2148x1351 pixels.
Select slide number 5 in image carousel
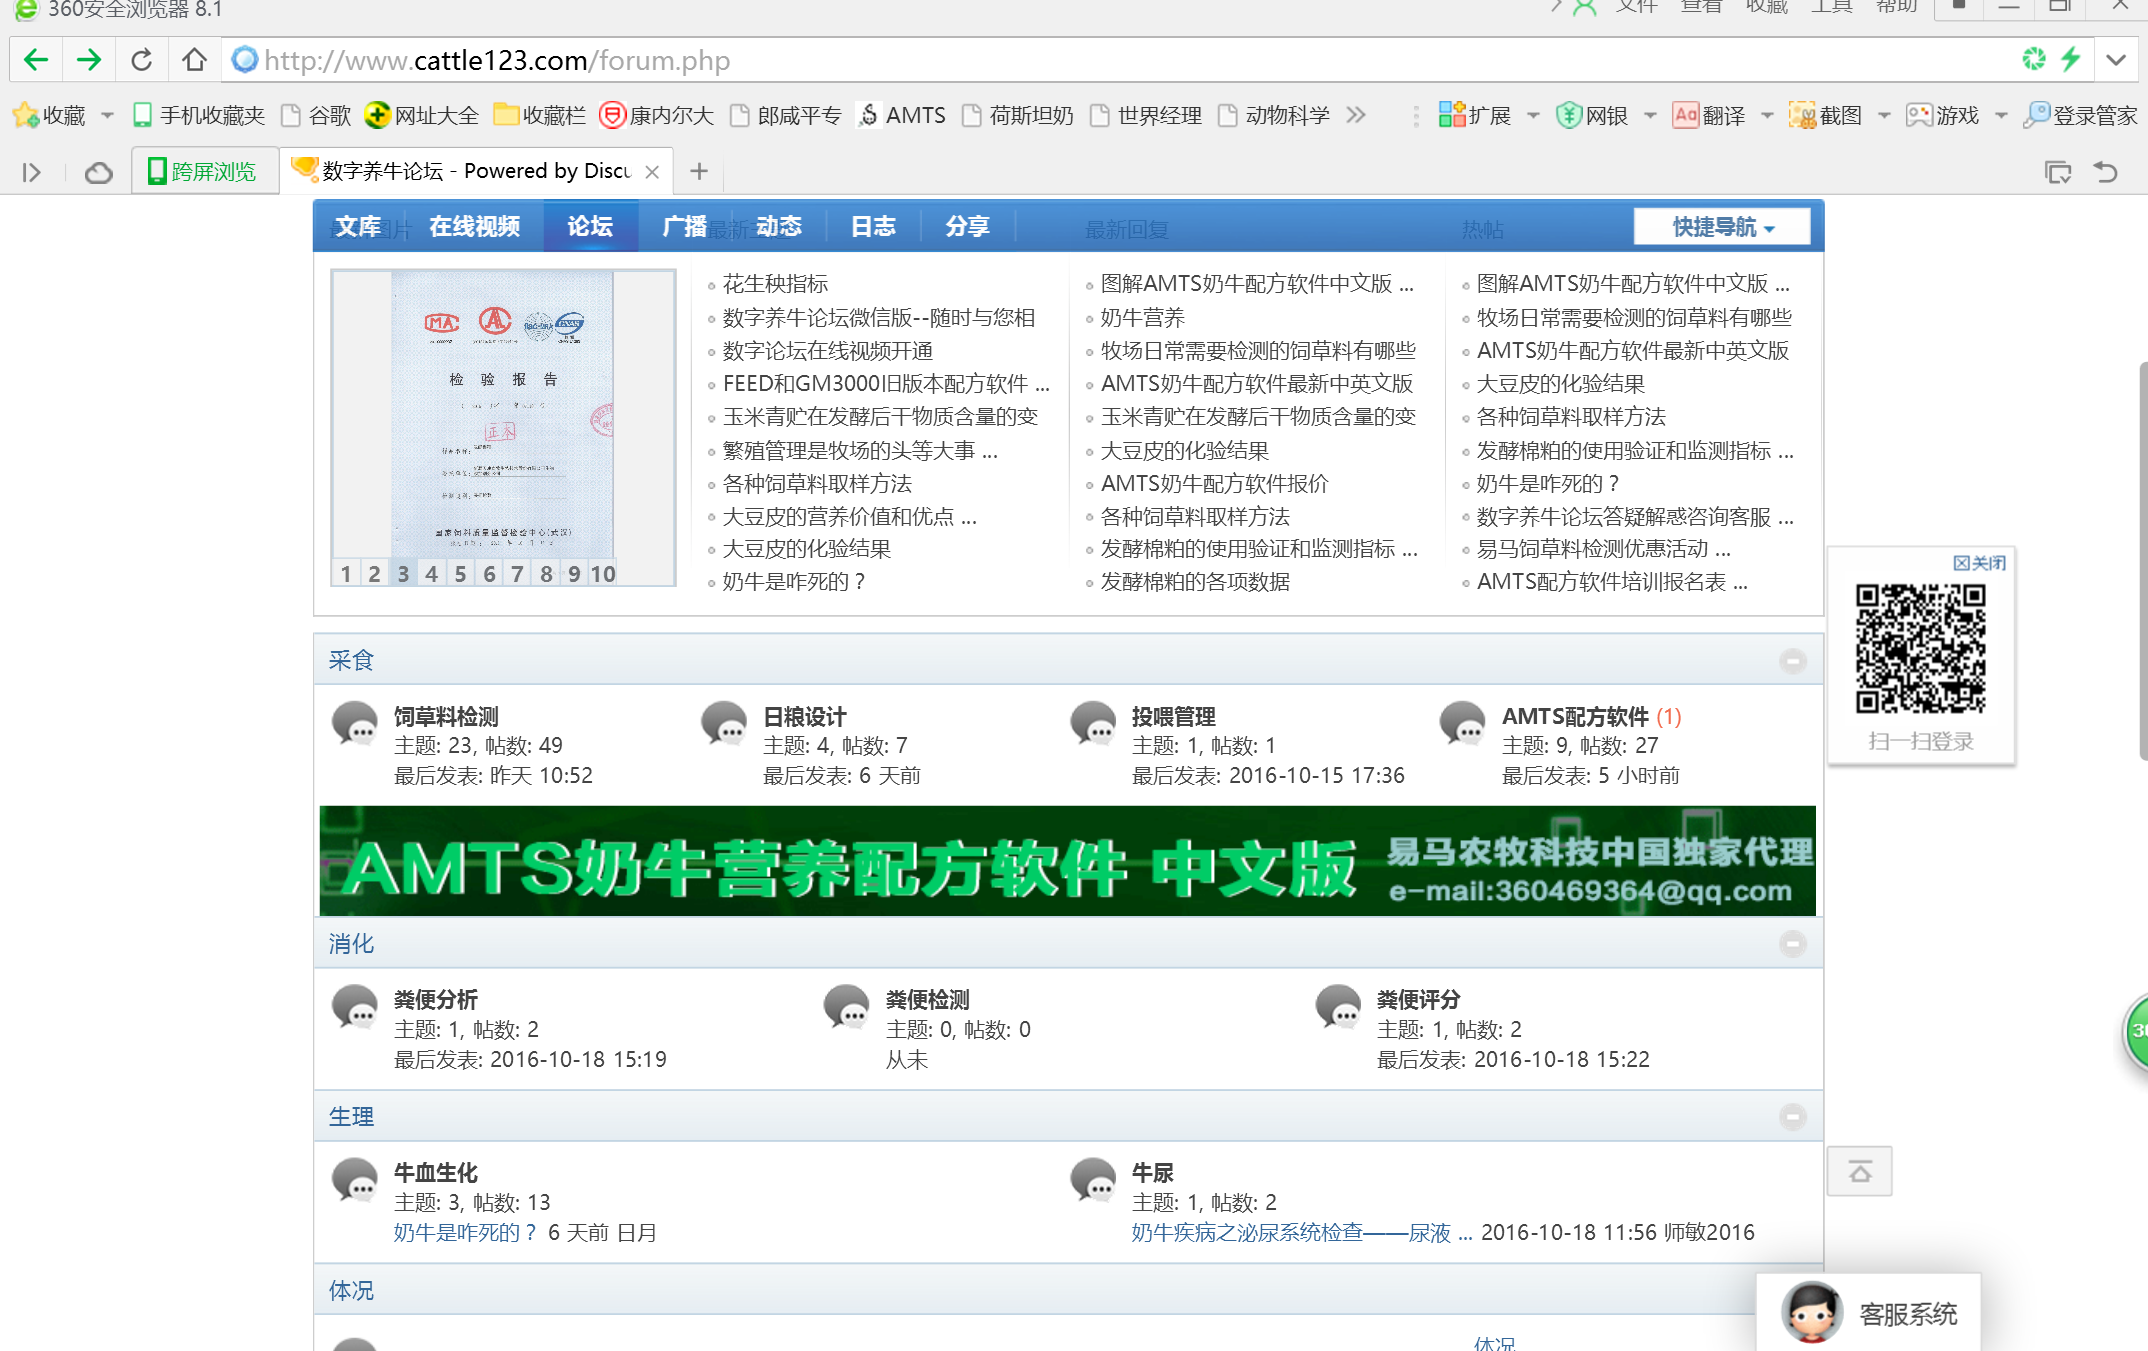460,573
